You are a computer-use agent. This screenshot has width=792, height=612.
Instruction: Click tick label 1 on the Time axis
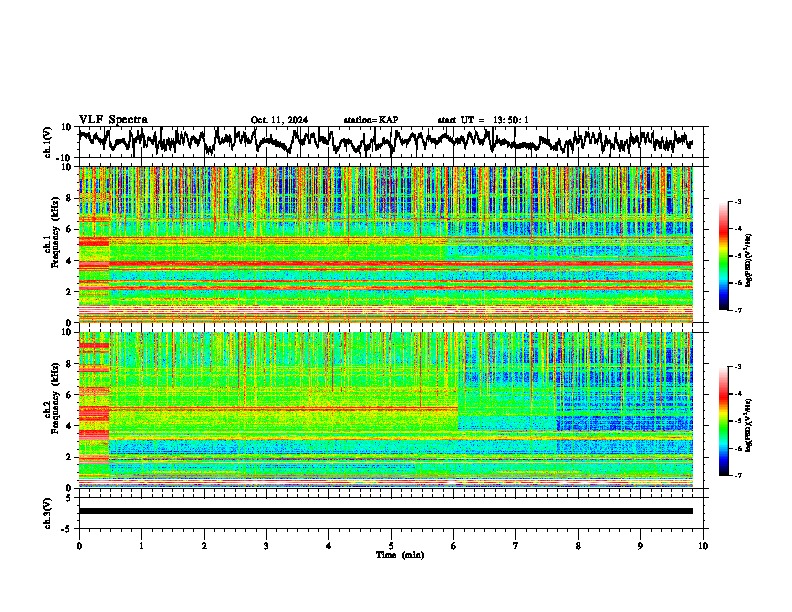tap(141, 546)
